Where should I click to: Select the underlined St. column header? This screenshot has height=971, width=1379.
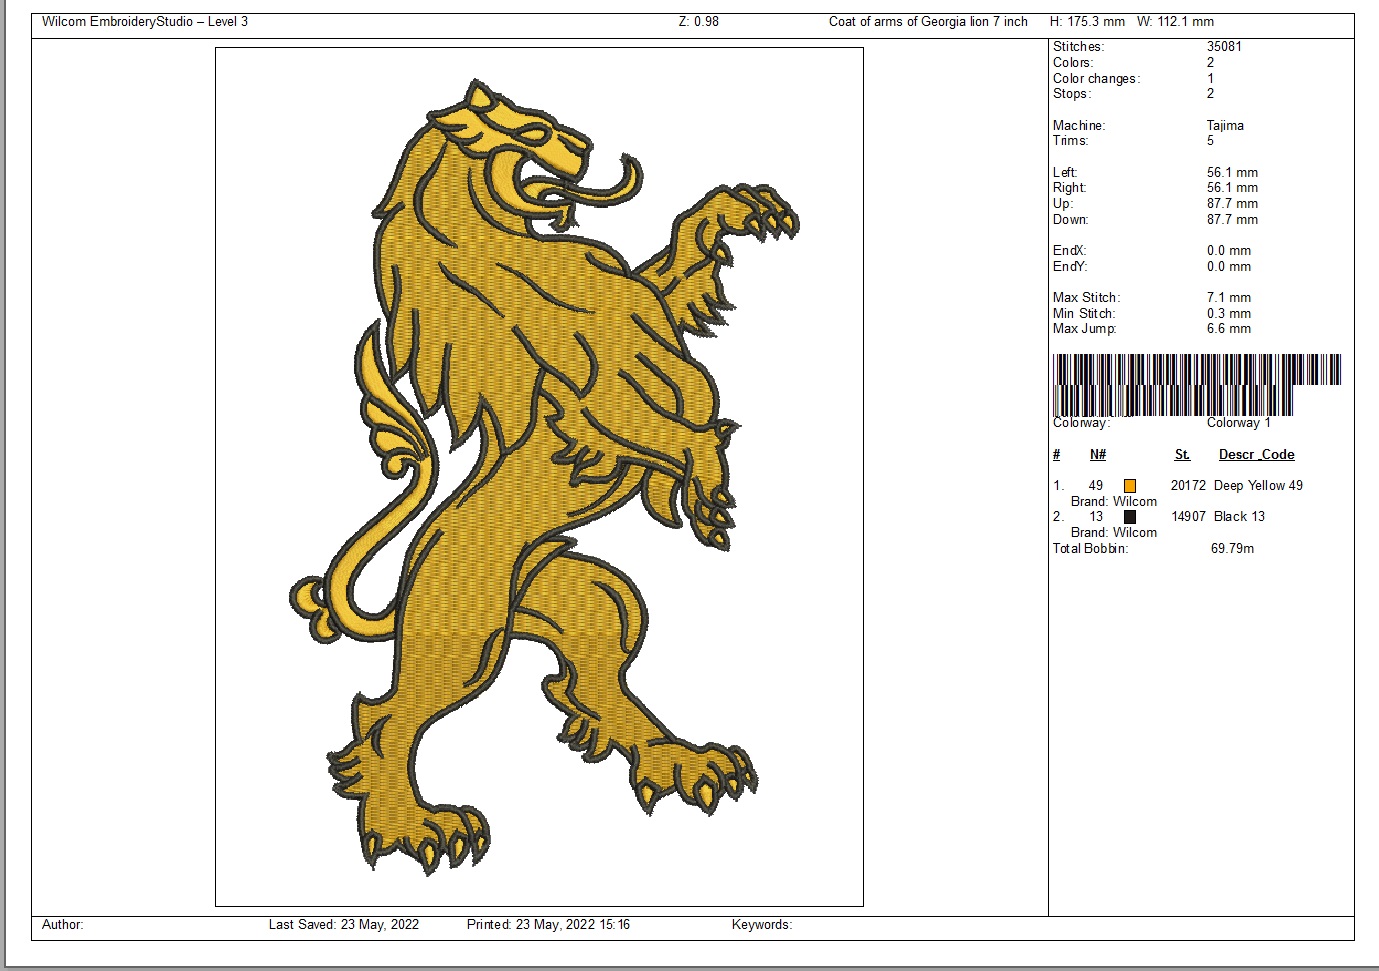pos(1182,455)
